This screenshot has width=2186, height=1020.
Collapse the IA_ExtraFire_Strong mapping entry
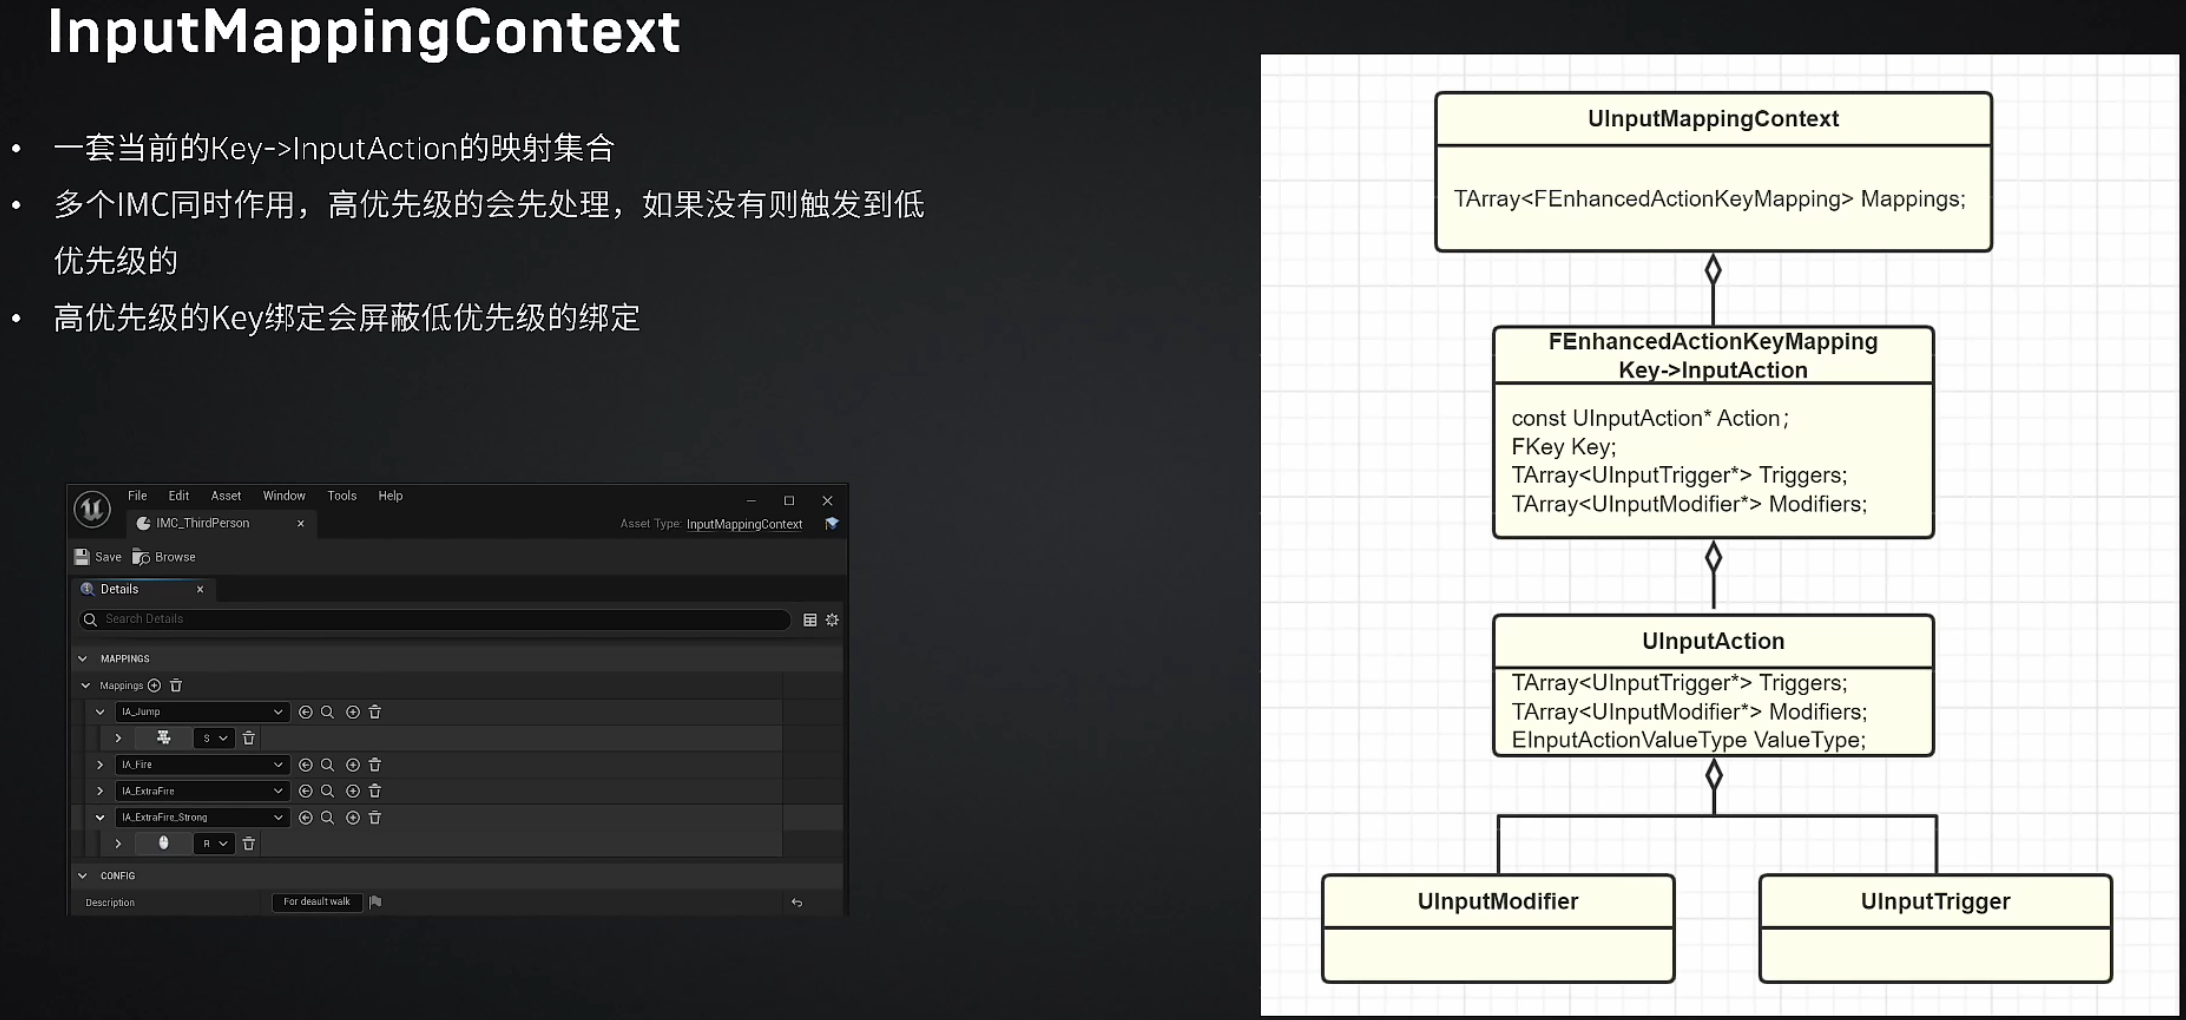pos(100,818)
